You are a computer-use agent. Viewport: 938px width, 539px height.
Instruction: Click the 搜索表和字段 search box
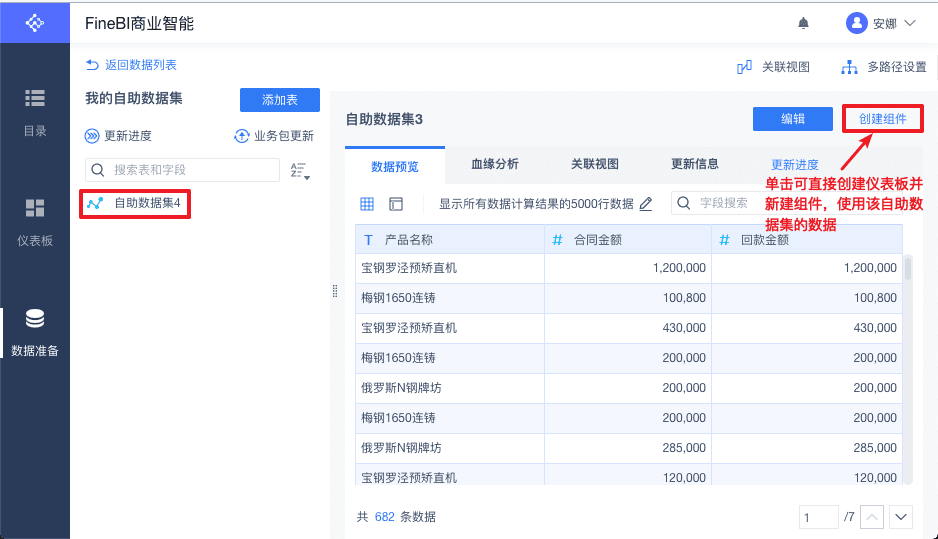pos(190,170)
